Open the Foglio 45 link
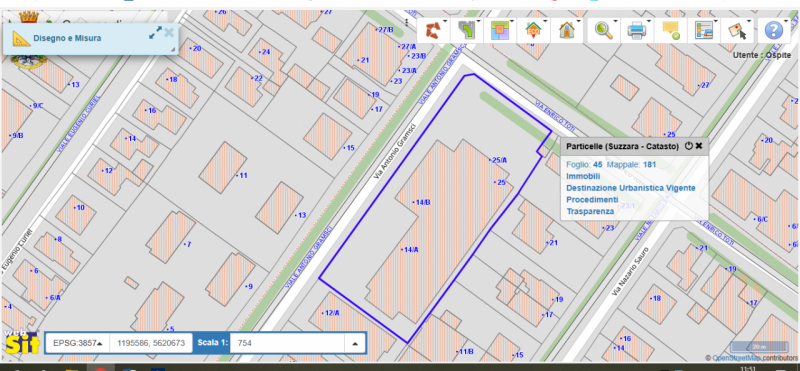The image size is (800, 371). 585,165
